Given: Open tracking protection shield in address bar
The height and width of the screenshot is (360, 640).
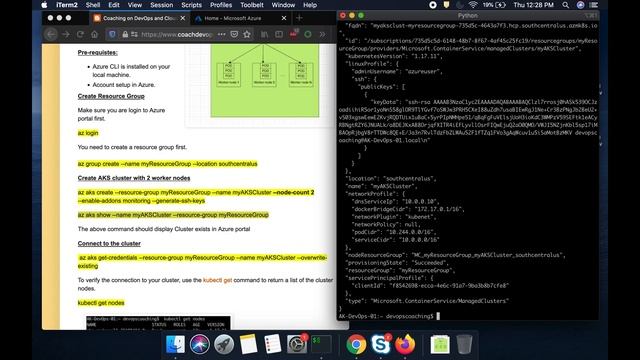Looking at the screenshot, I should (x=112, y=34).
